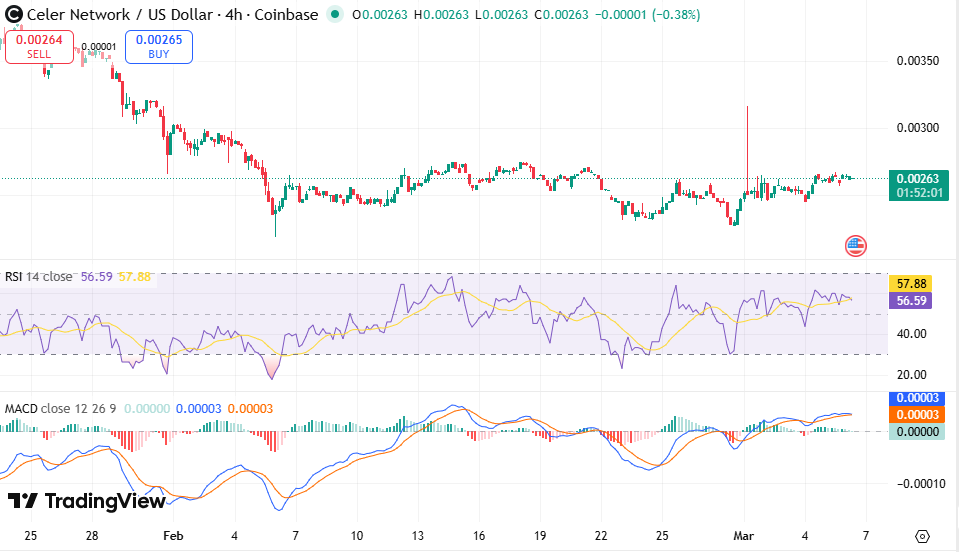
Task: Click the 19 date axis label
Action: [540, 536]
